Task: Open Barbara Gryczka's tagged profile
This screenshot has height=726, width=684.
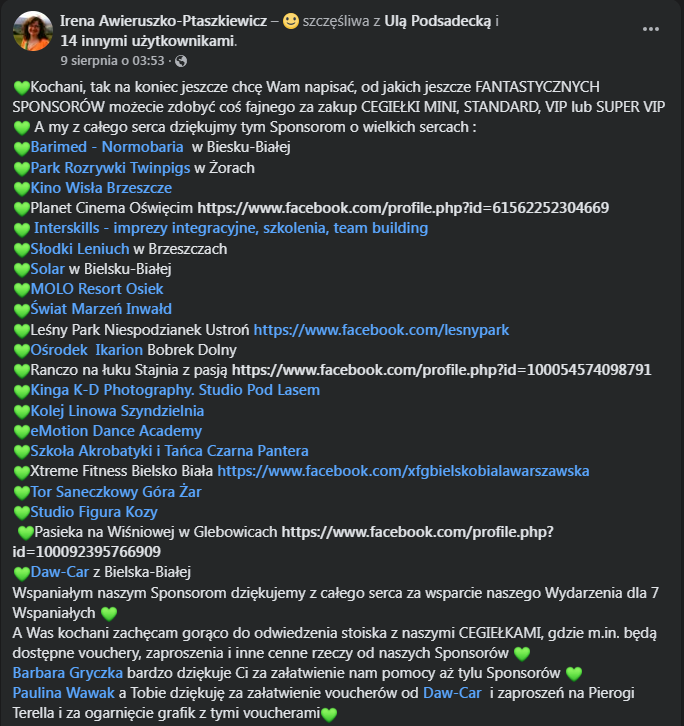Action: (x=68, y=673)
